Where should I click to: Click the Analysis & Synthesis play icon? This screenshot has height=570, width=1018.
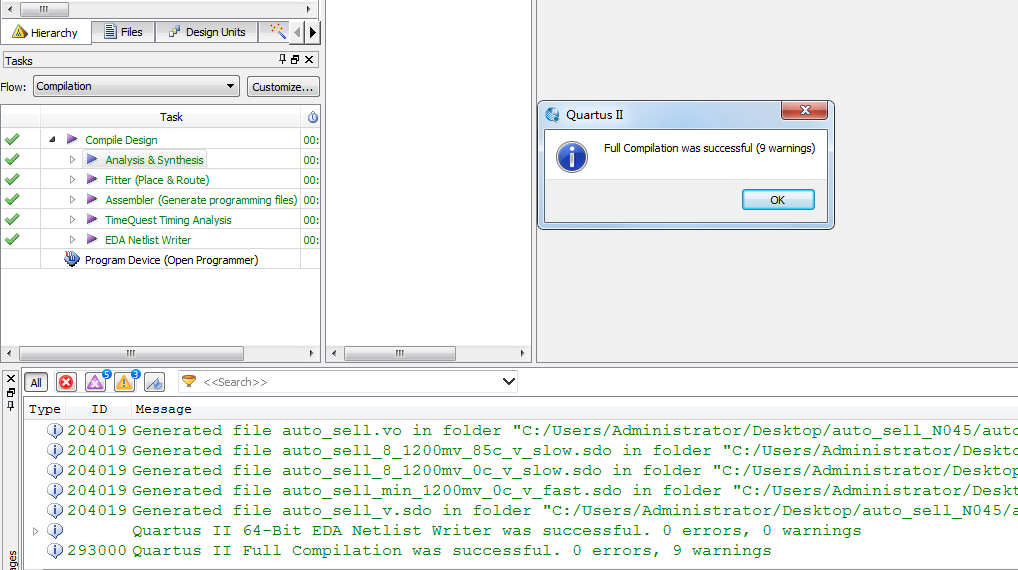(92, 159)
